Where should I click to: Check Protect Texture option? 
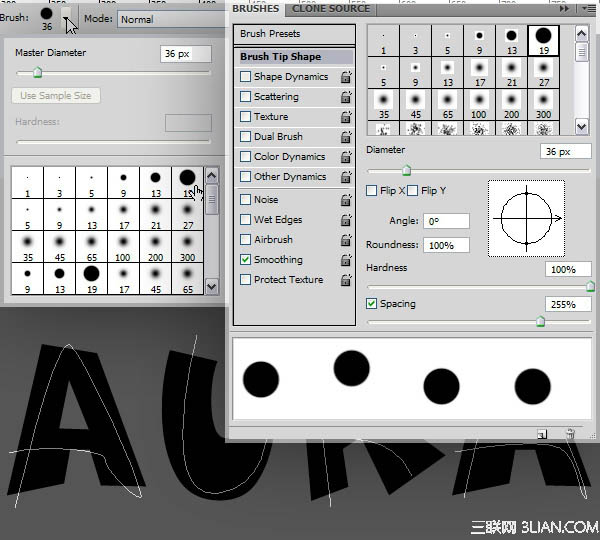[x=245, y=279]
